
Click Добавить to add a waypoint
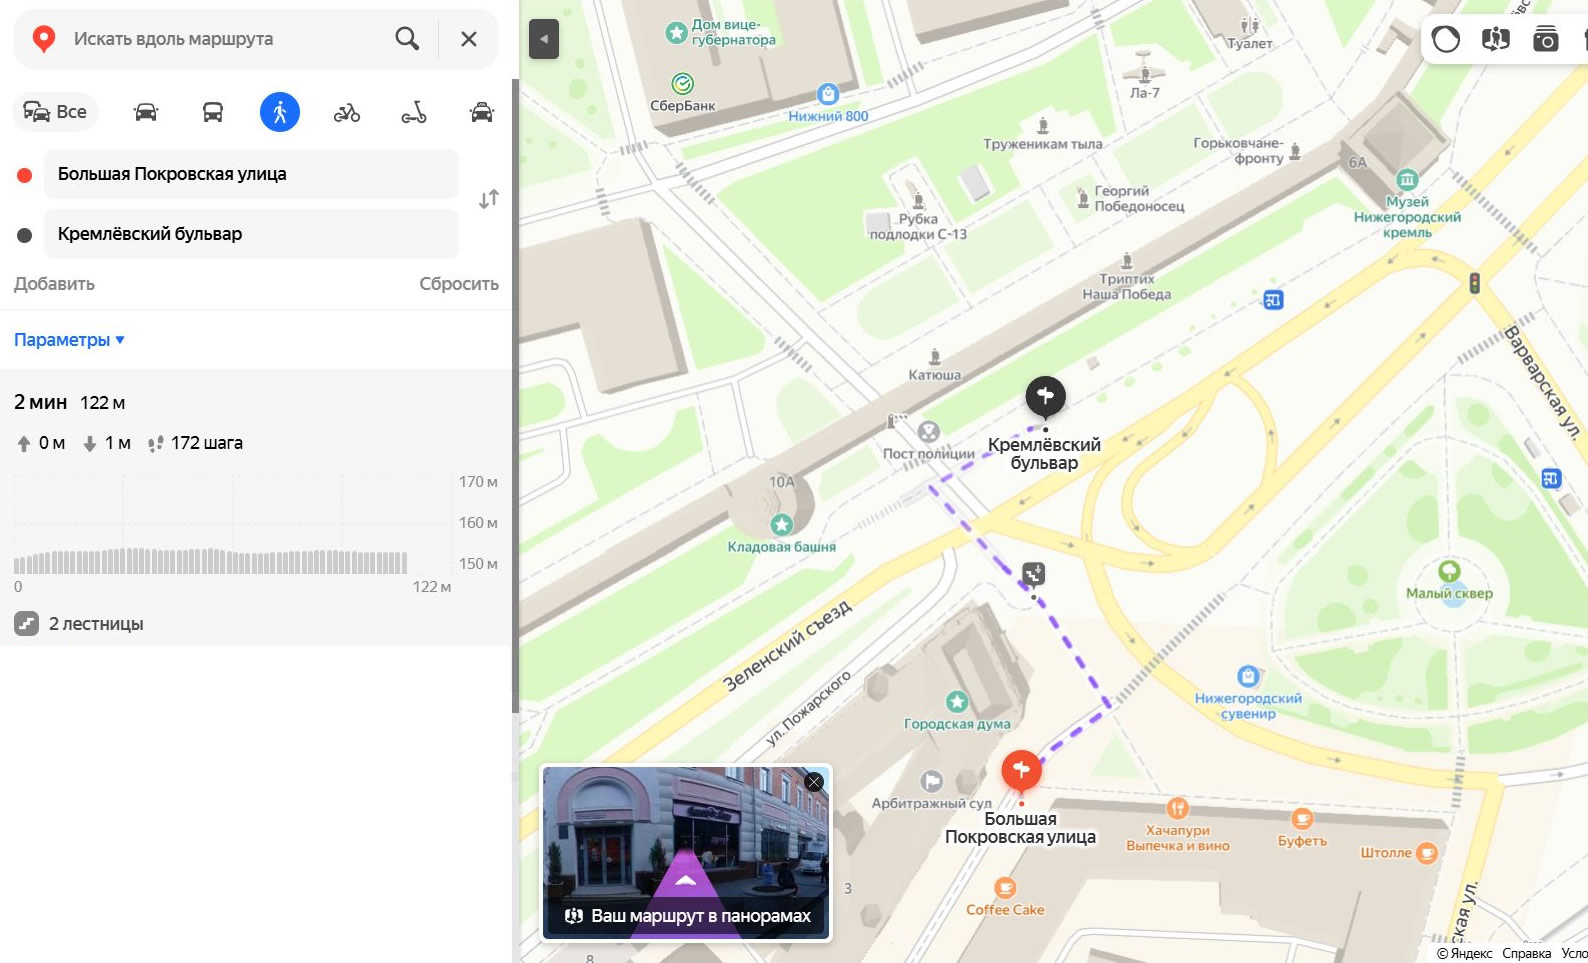(54, 284)
